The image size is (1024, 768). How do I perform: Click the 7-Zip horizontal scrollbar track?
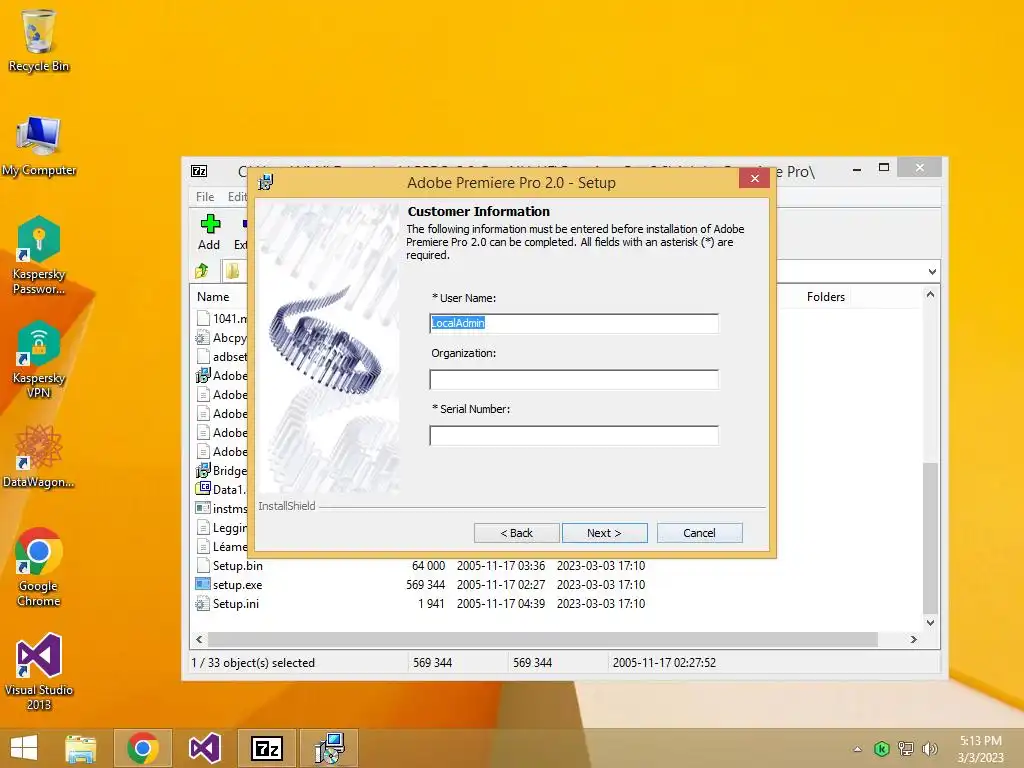[x=543, y=639]
